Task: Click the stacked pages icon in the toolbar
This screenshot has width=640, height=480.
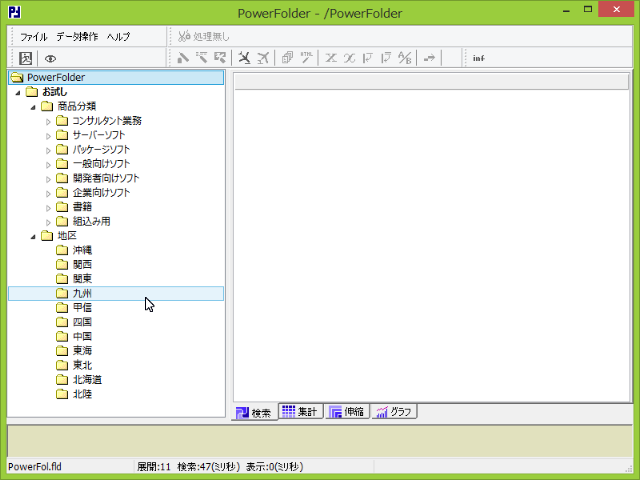Action: [x=286, y=58]
